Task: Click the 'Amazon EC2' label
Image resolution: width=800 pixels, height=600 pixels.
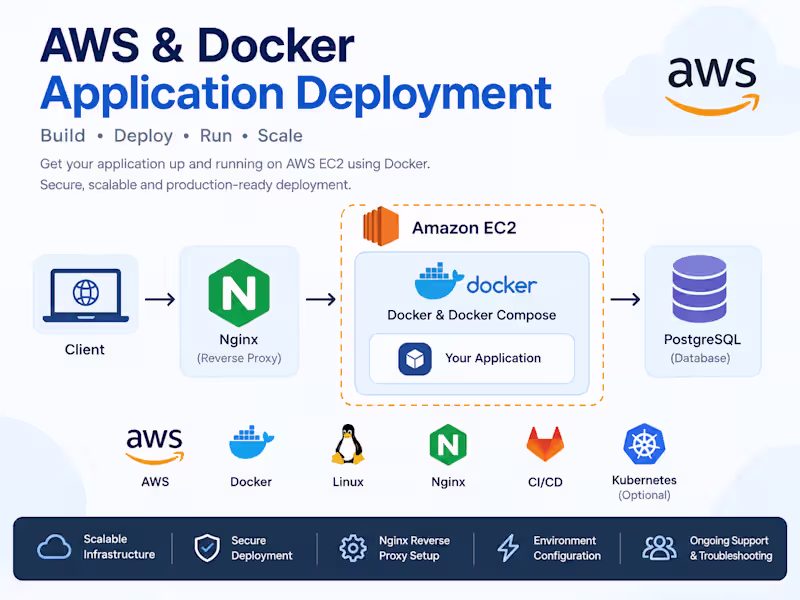Action: pyautogui.click(x=464, y=228)
